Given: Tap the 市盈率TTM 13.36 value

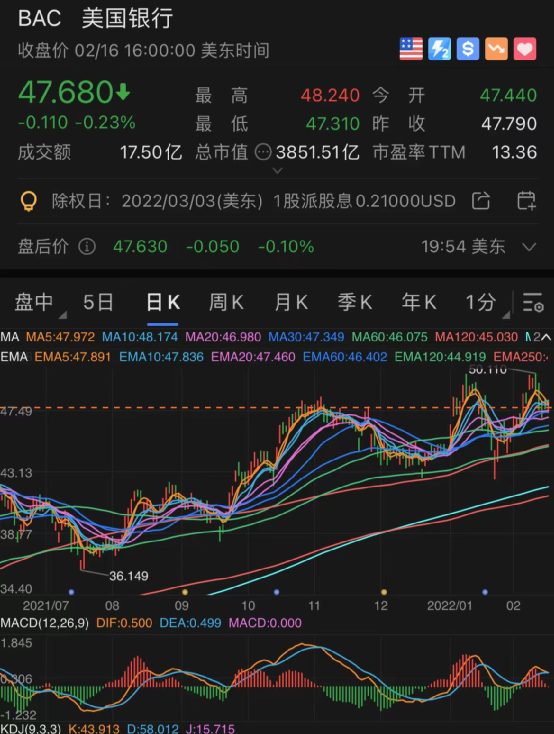Looking at the screenshot, I should (514, 153).
